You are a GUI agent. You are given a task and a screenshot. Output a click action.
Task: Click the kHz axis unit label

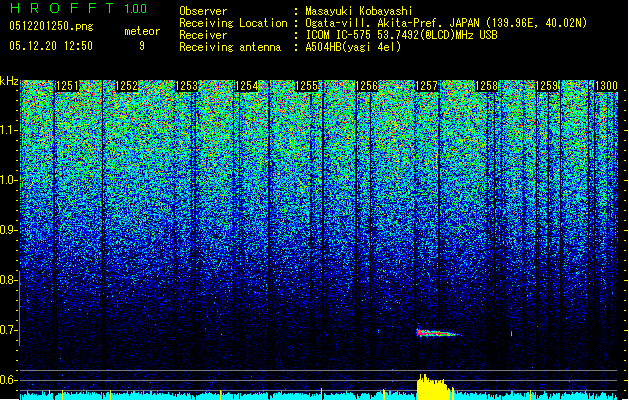coord(9,81)
